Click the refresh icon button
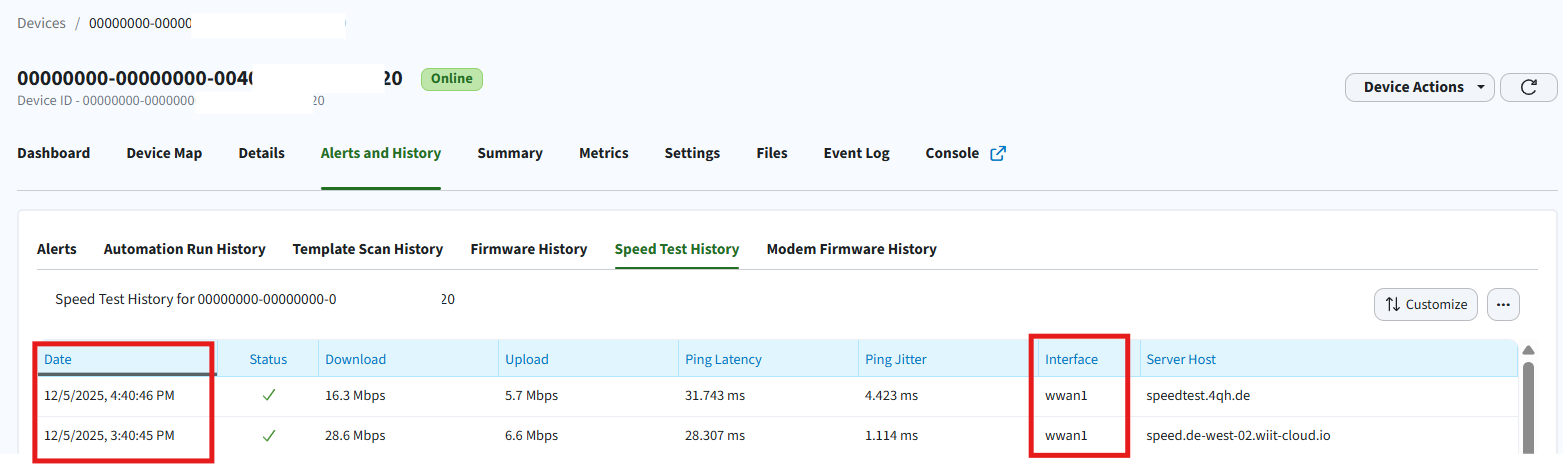This screenshot has width=1563, height=464. (1528, 88)
